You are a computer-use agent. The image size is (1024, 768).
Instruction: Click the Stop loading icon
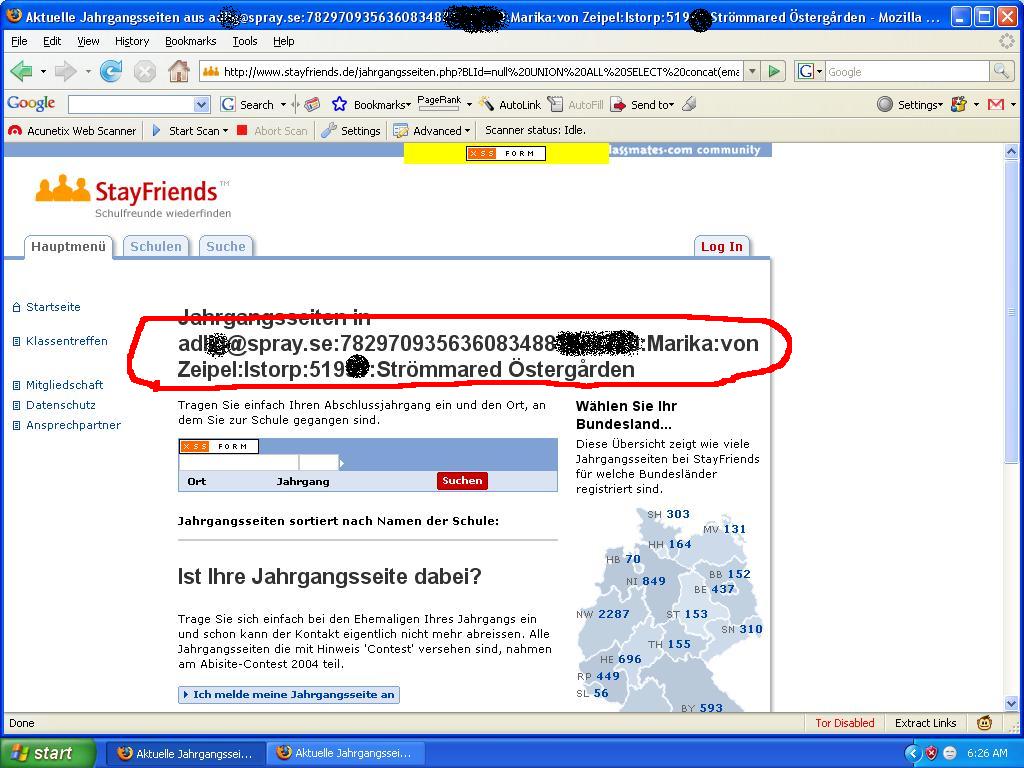[144, 71]
